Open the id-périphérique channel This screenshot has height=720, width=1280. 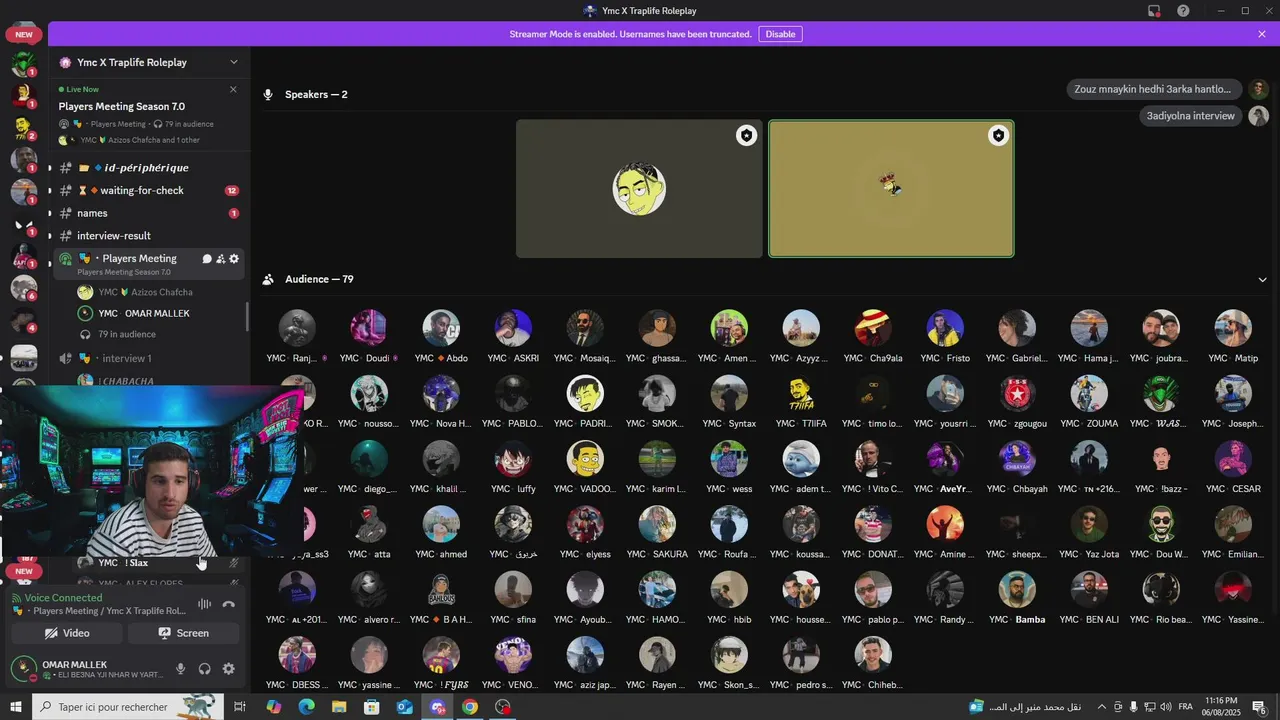point(148,168)
